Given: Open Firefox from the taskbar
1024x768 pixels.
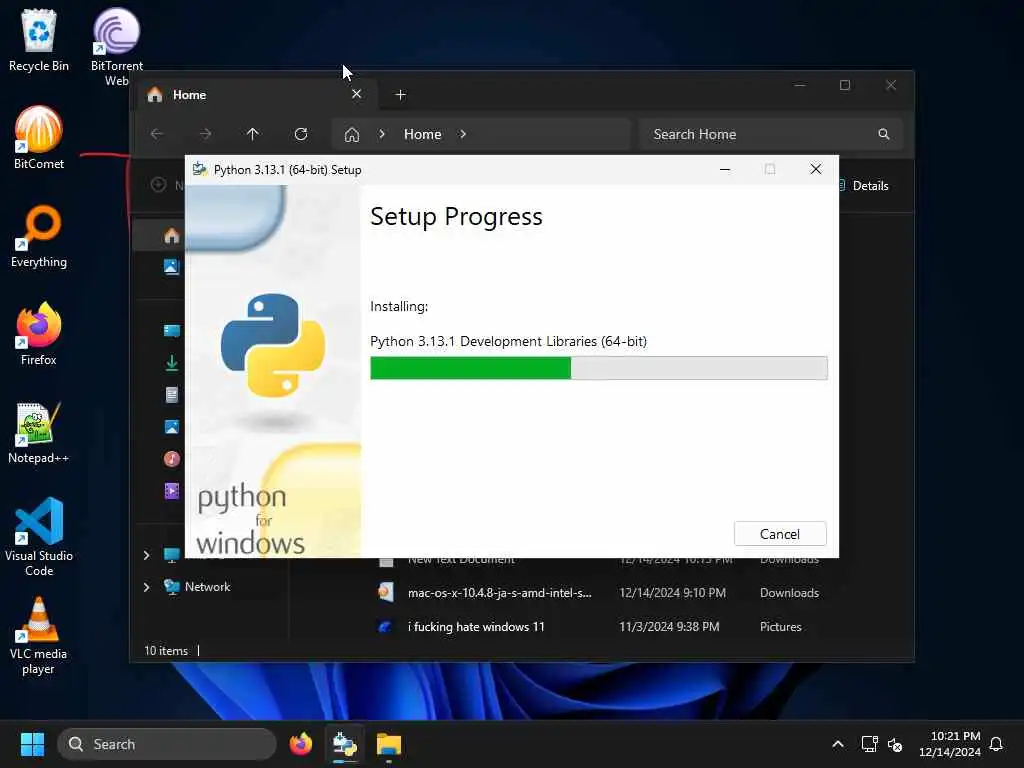Looking at the screenshot, I should (x=300, y=744).
